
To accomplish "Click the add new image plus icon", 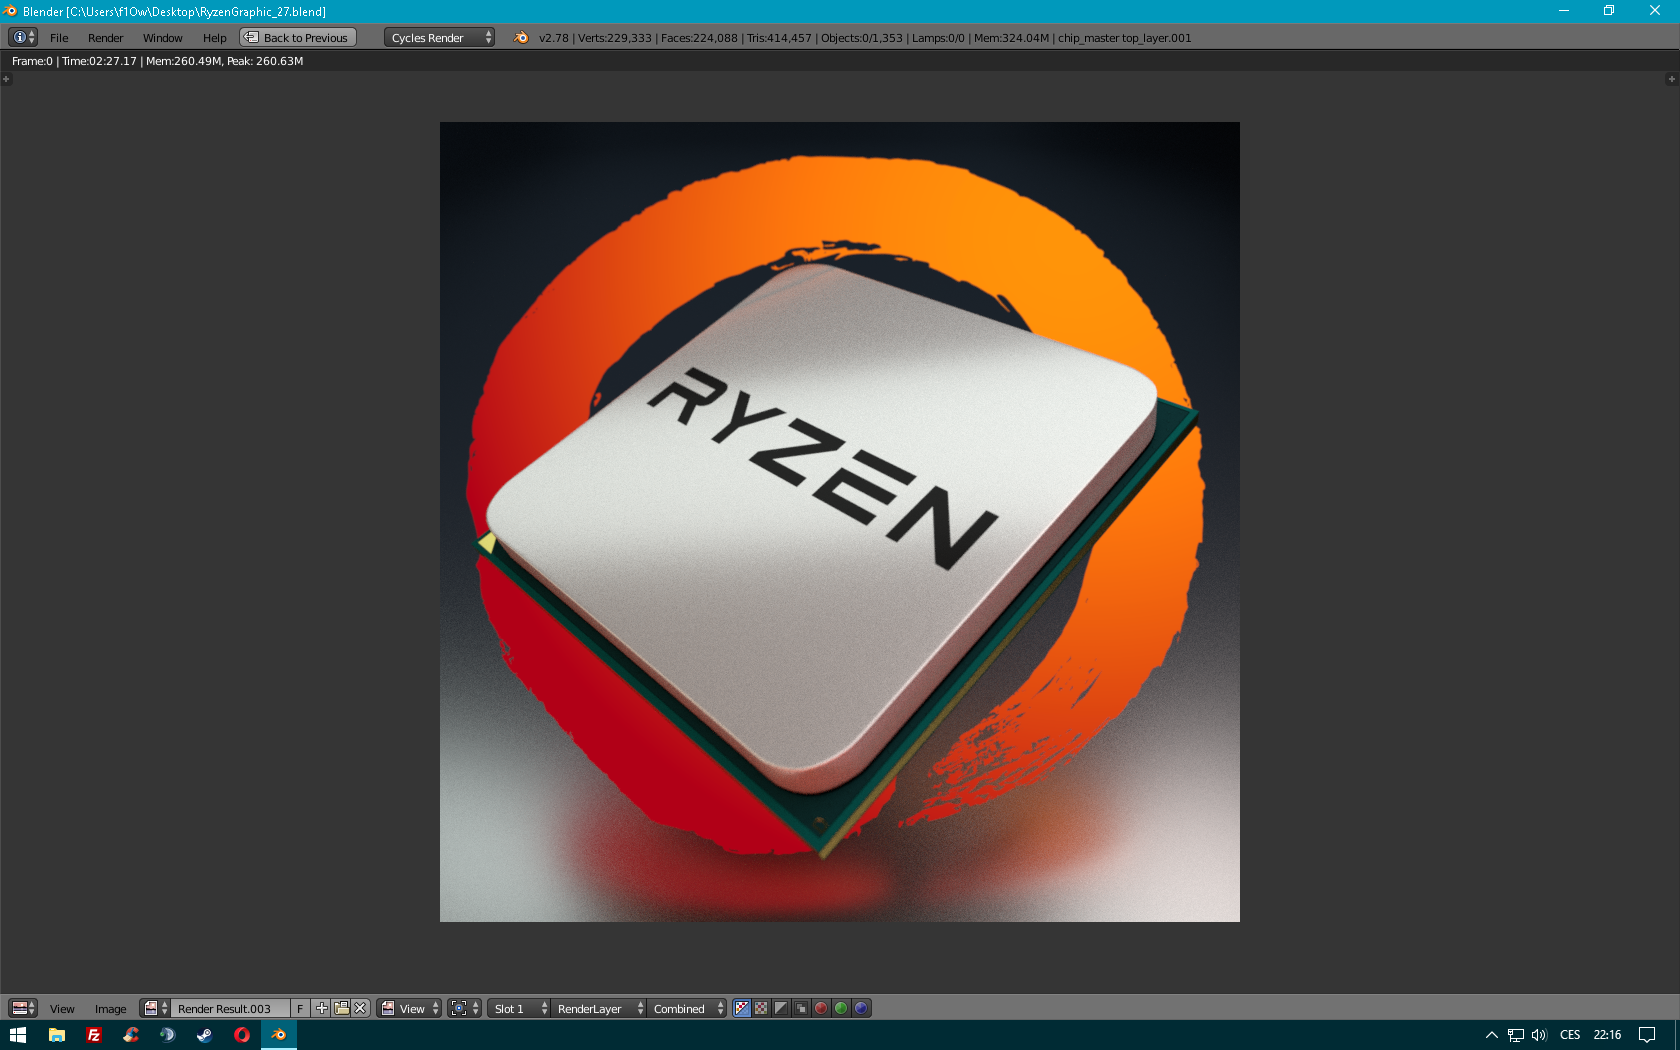I will [321, 1008].
